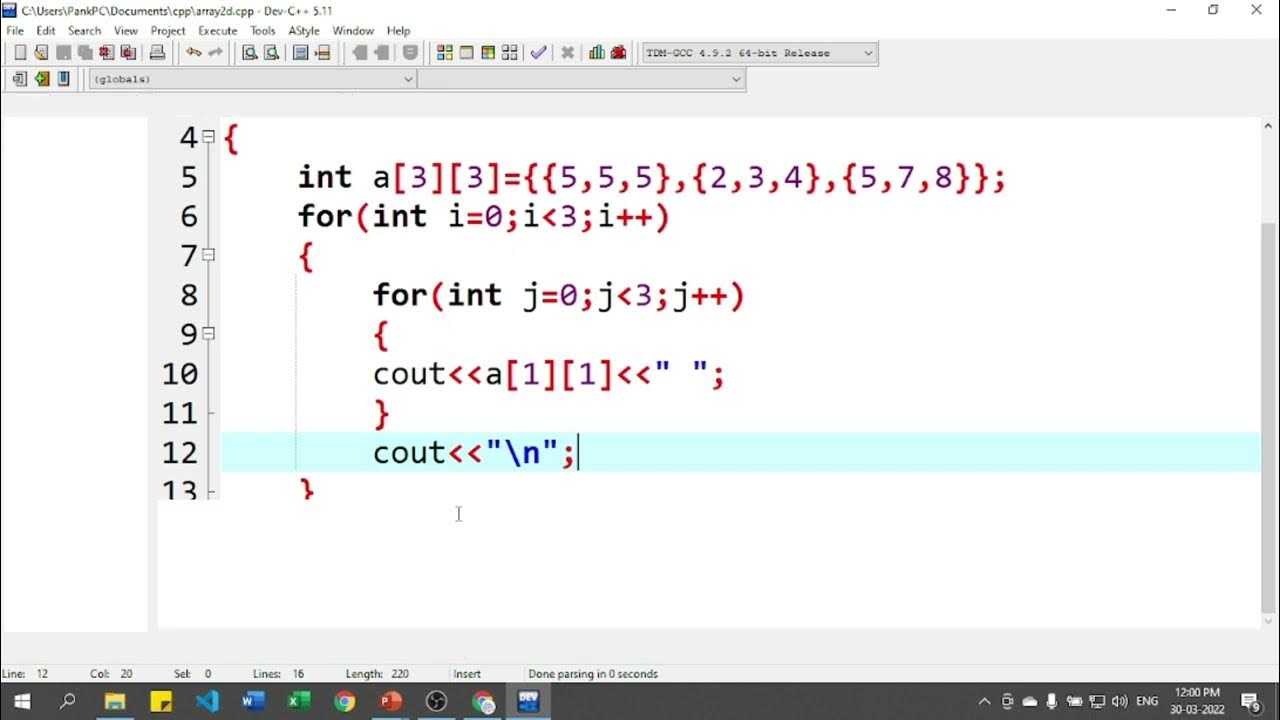This screenshot has width=1280, height=720.
Task: Collapse the code block on line 7
Action: 208,255
